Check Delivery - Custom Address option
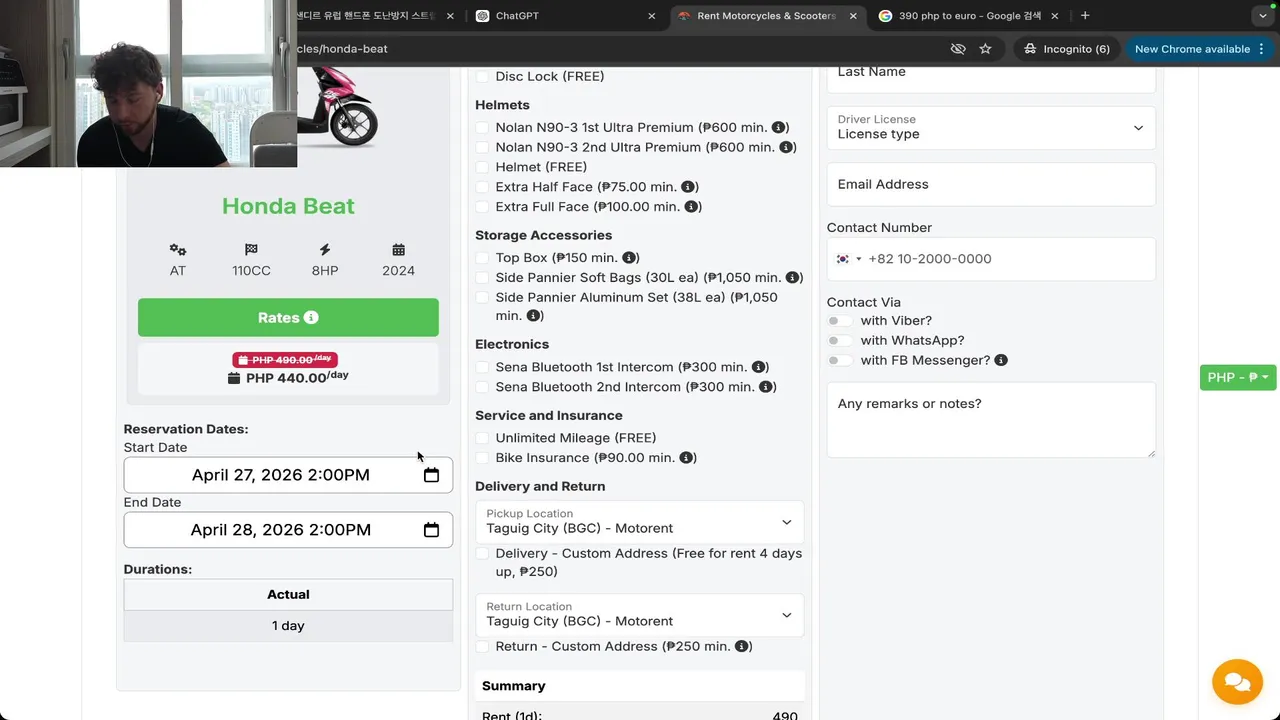This screenshot has width=1280, height=720. point(482,554)
